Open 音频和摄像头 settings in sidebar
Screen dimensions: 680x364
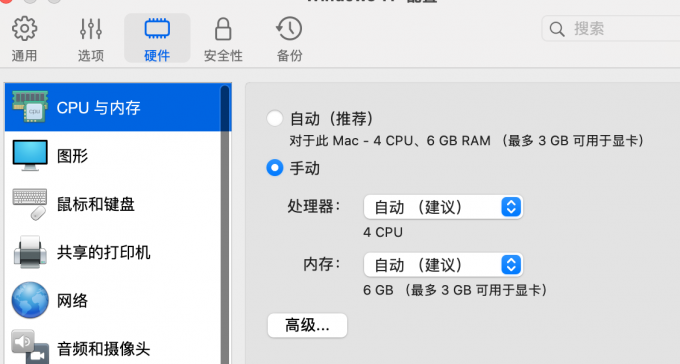pos(113,348)
